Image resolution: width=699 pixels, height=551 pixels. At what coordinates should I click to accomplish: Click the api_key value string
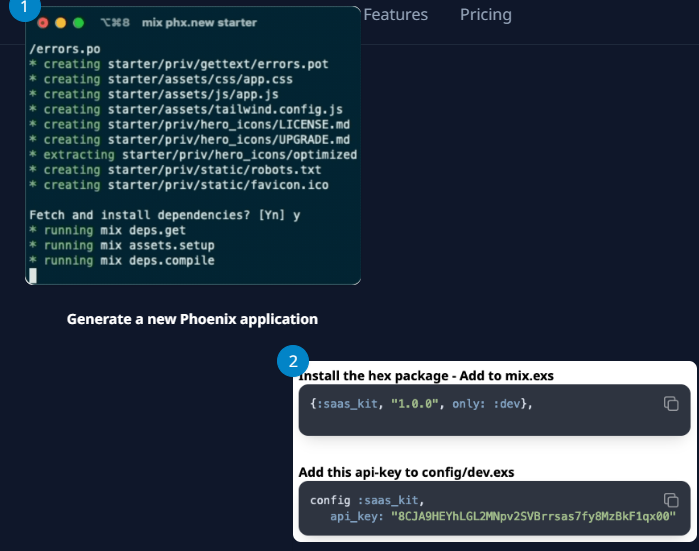pos(535,516)
